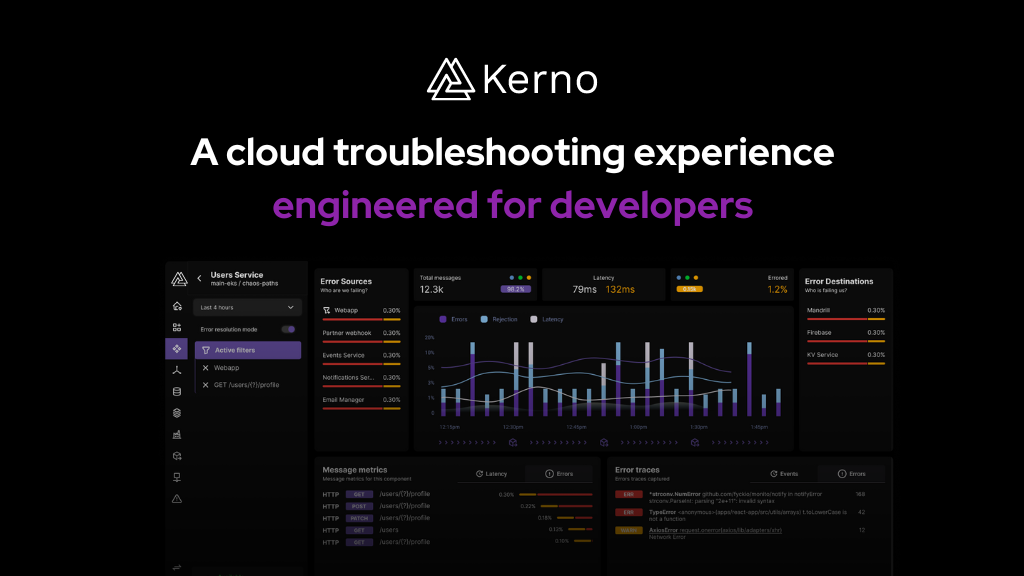
Task: Open the Last 4 hours time range dropdown
Action: coord(245,308)
